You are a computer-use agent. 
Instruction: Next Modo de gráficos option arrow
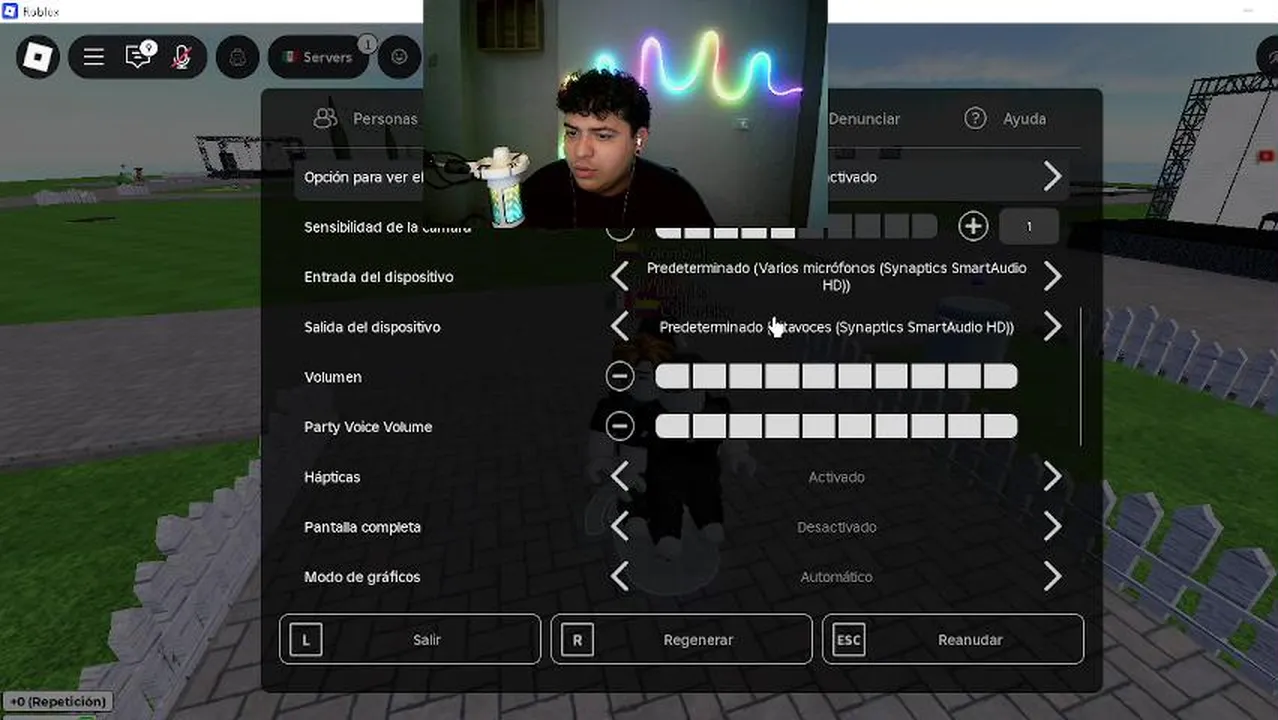(1052, 577)
